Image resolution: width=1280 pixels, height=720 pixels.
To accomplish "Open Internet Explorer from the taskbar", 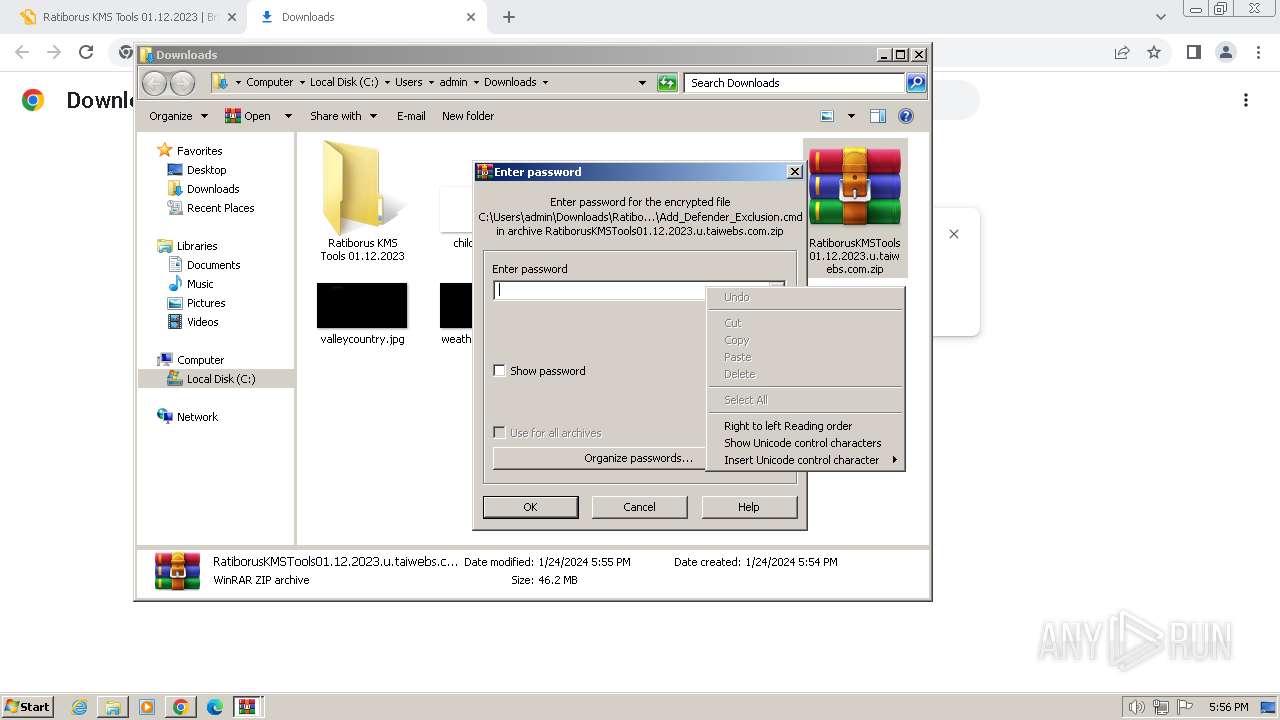I will [80, 707].
